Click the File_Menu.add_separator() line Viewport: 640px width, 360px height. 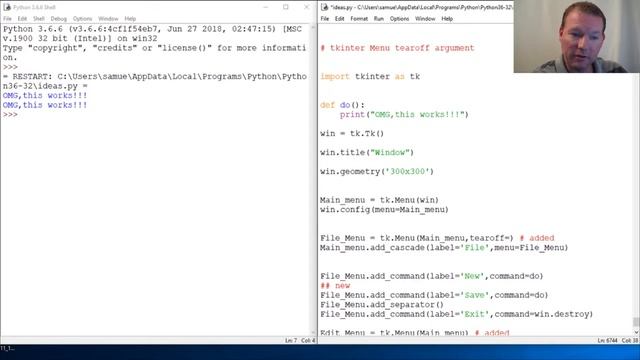click(x=382, y=305)
